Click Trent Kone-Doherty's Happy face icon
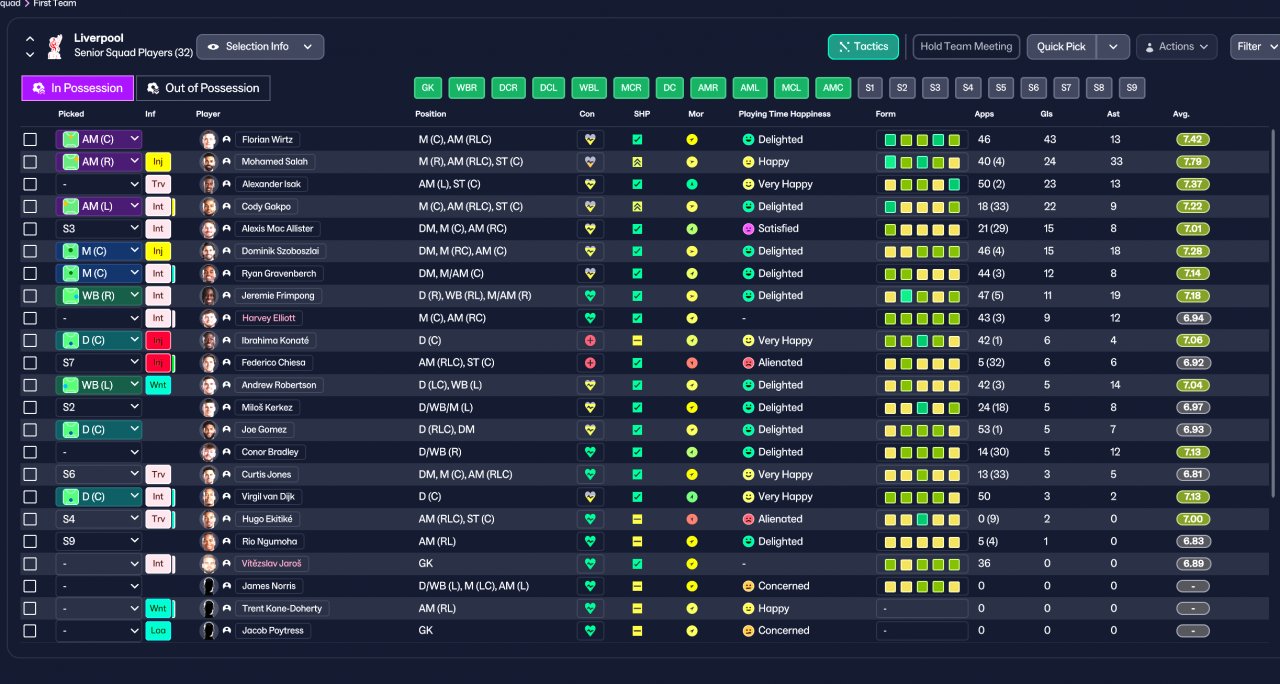1280x684 pixels. (748, 608)
